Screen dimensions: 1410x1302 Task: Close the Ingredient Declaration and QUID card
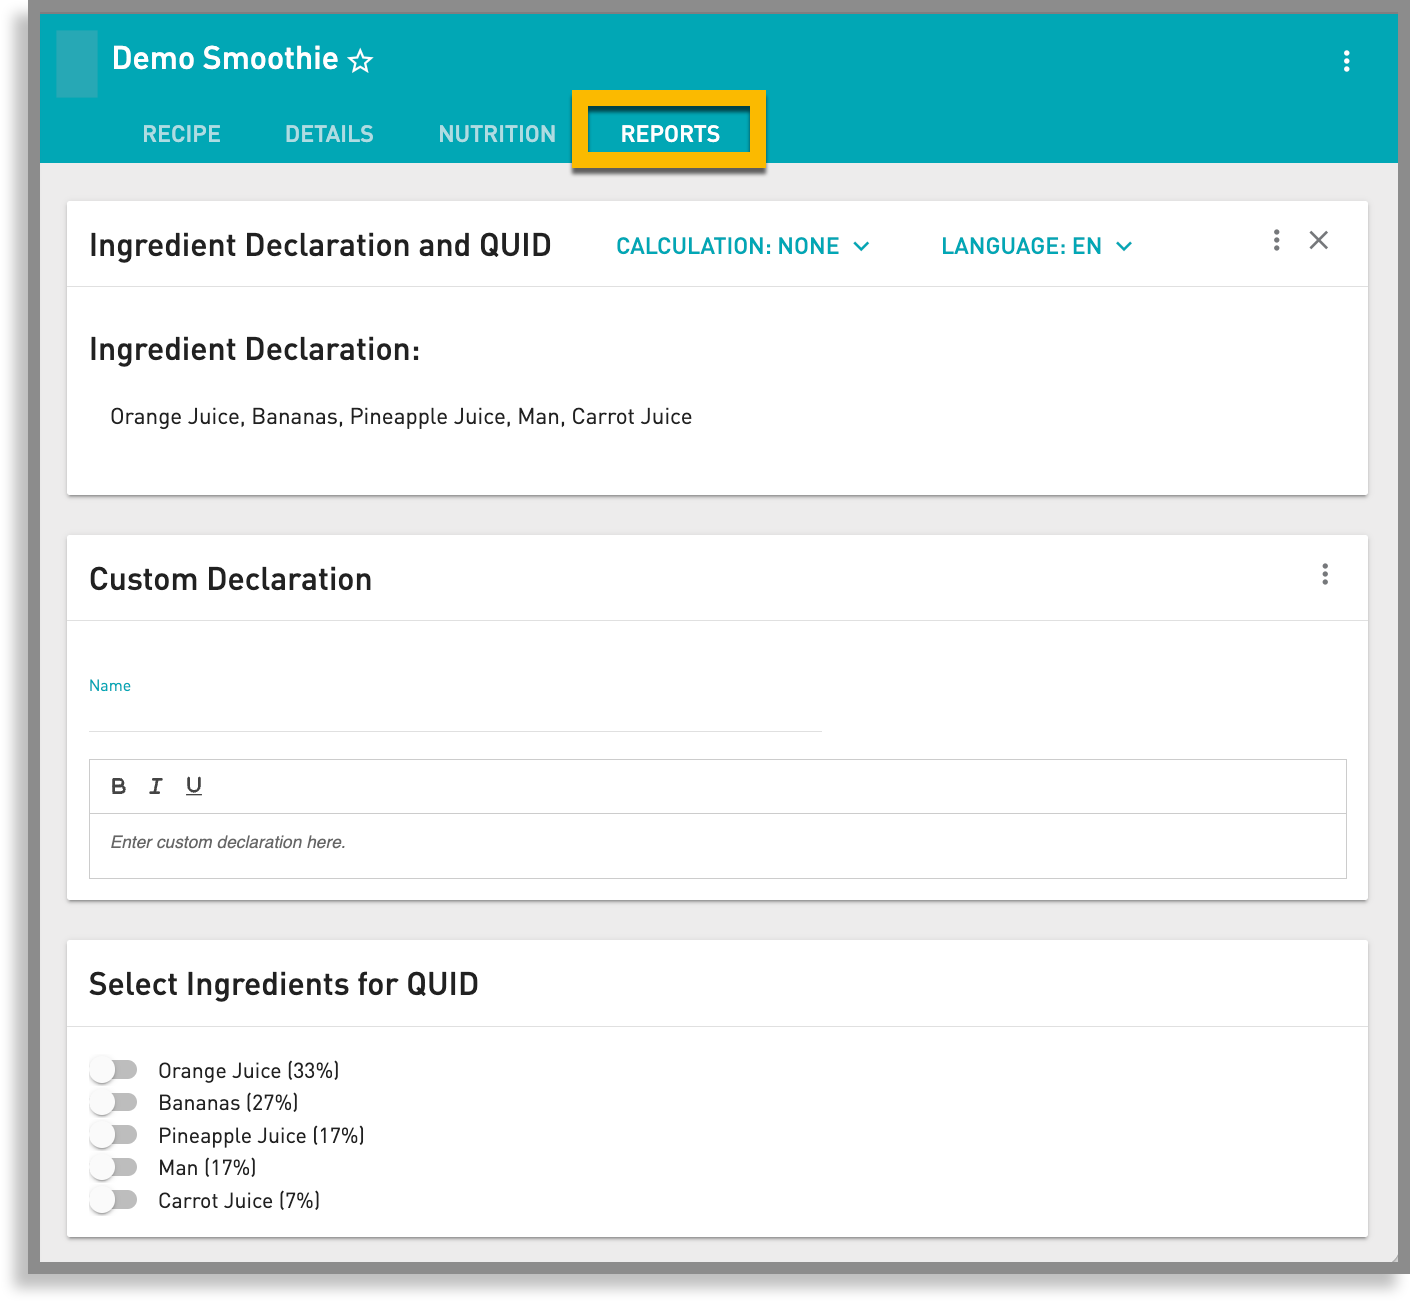tap(1319, 241)
